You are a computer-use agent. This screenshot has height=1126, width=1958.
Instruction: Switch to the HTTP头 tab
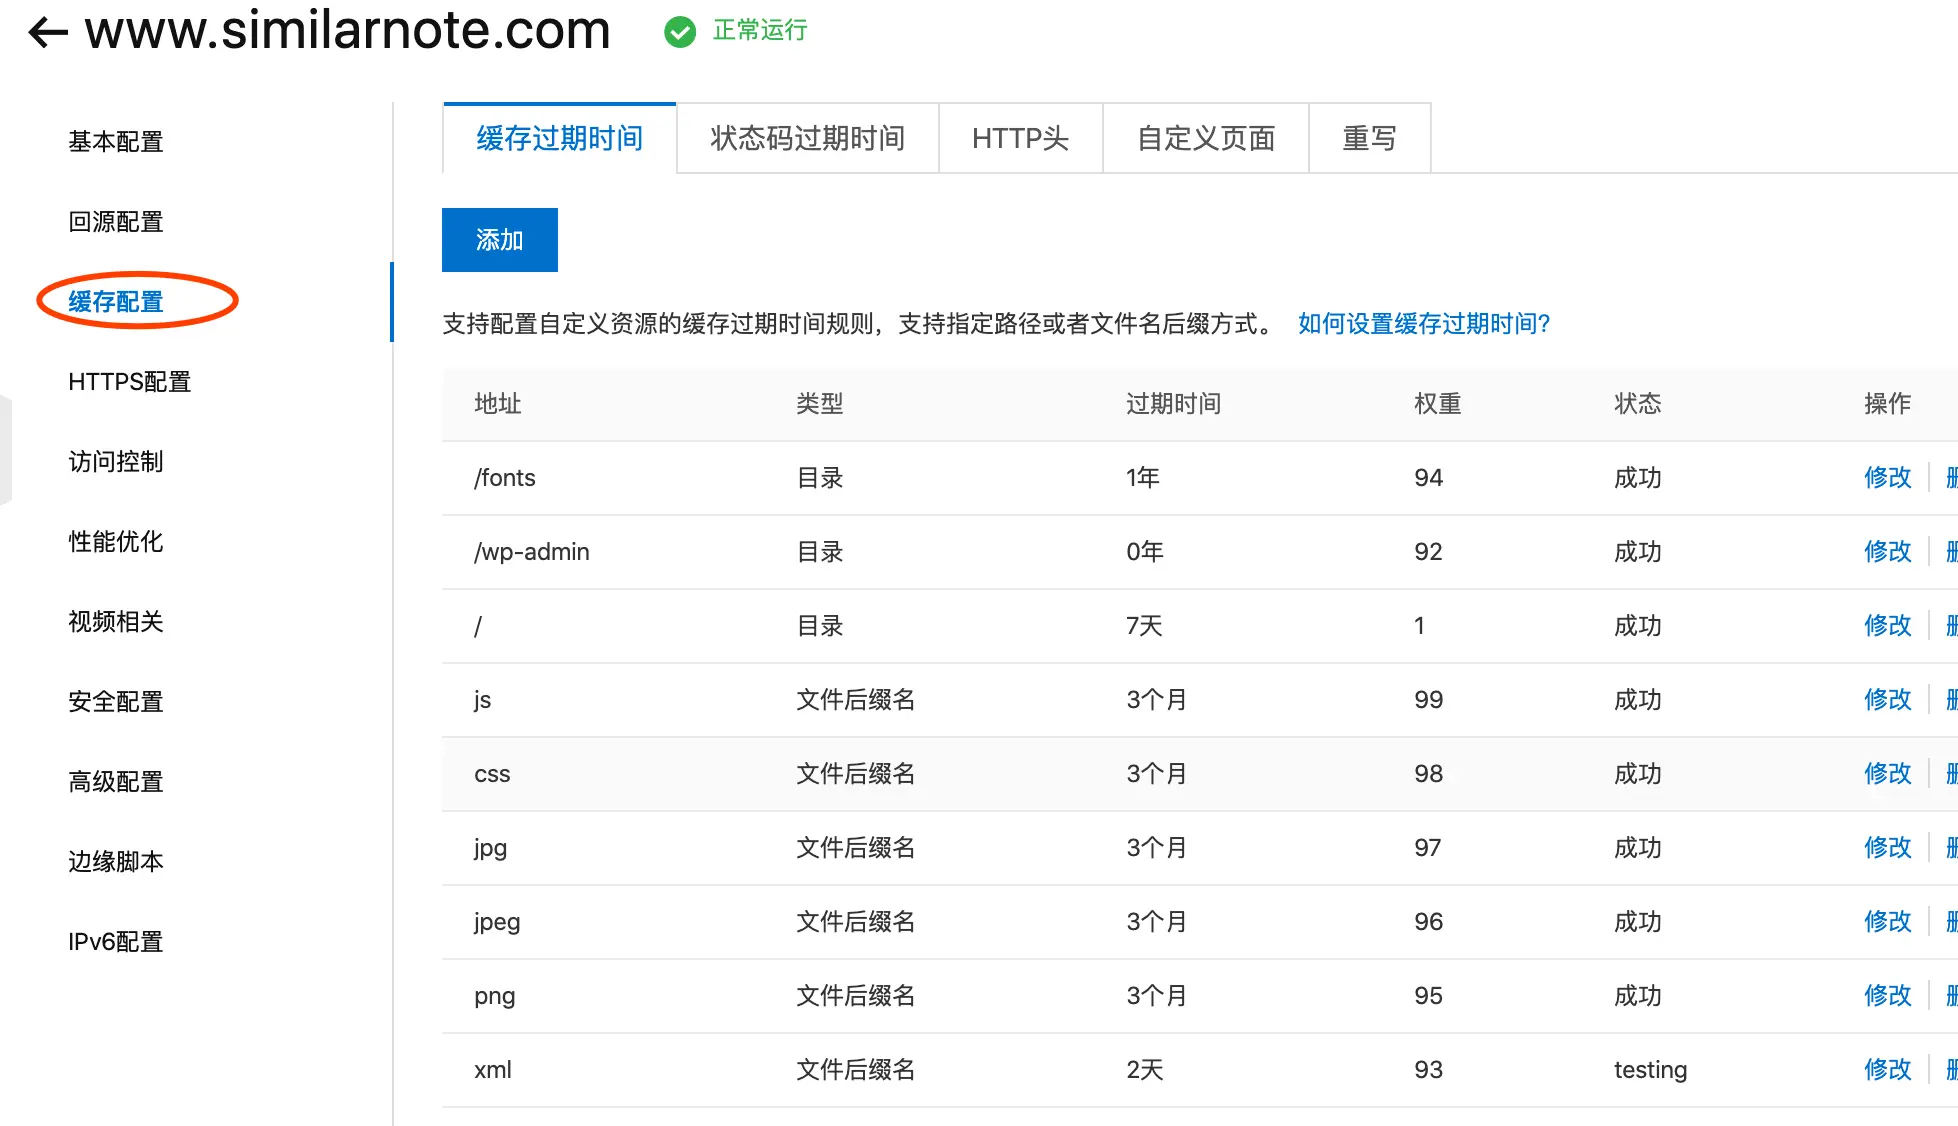tap(1020, 138)
